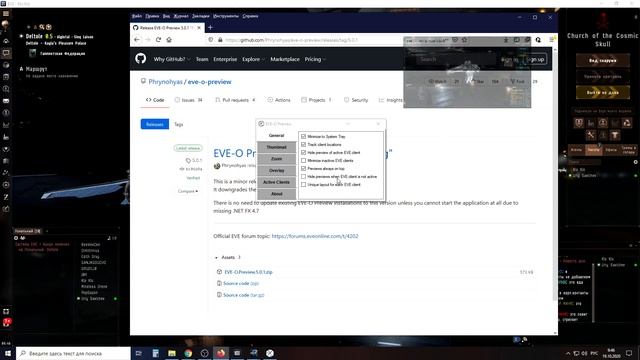Click the blue Releases button
640x360 pixels.
click(155, 124)
